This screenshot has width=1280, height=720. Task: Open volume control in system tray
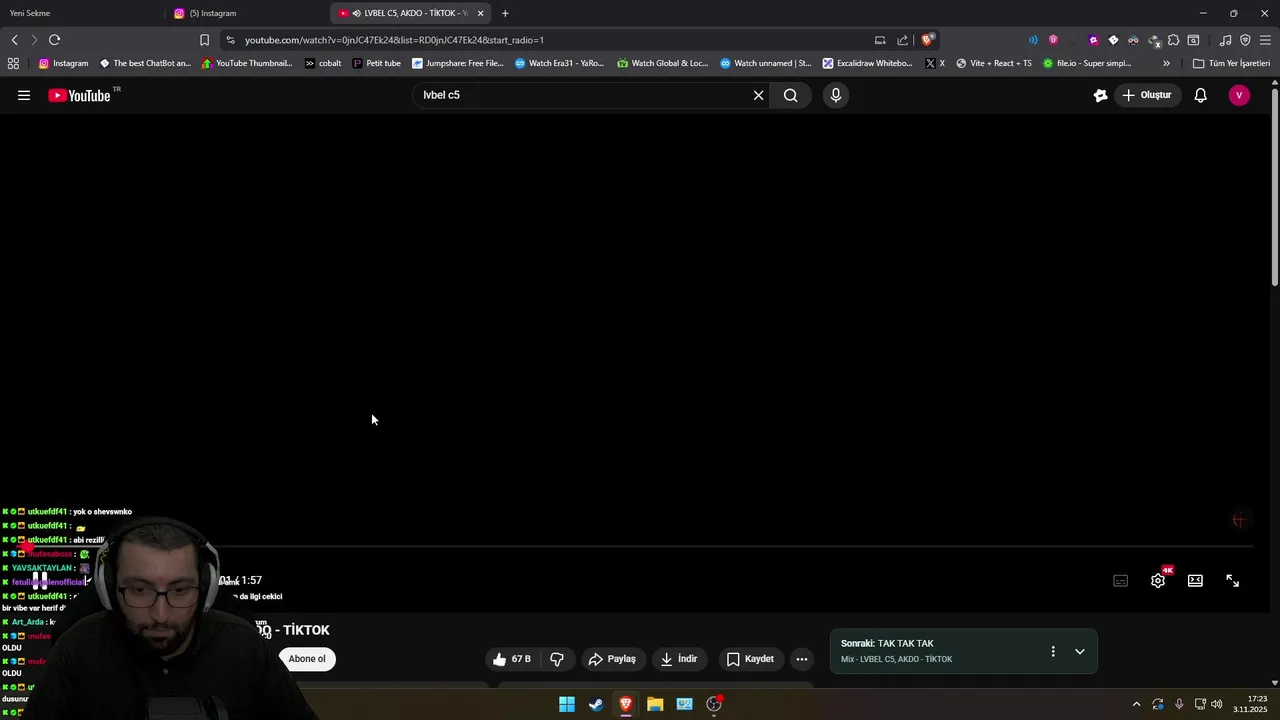tap(1217, 704)
